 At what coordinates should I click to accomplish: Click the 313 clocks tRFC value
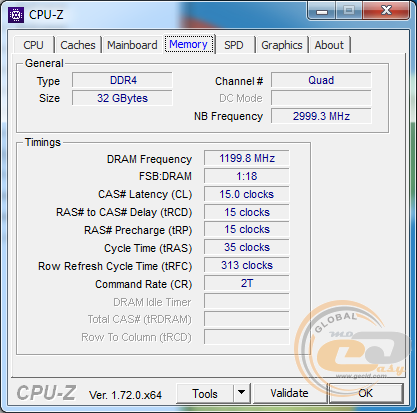click(x=247, y=266)
